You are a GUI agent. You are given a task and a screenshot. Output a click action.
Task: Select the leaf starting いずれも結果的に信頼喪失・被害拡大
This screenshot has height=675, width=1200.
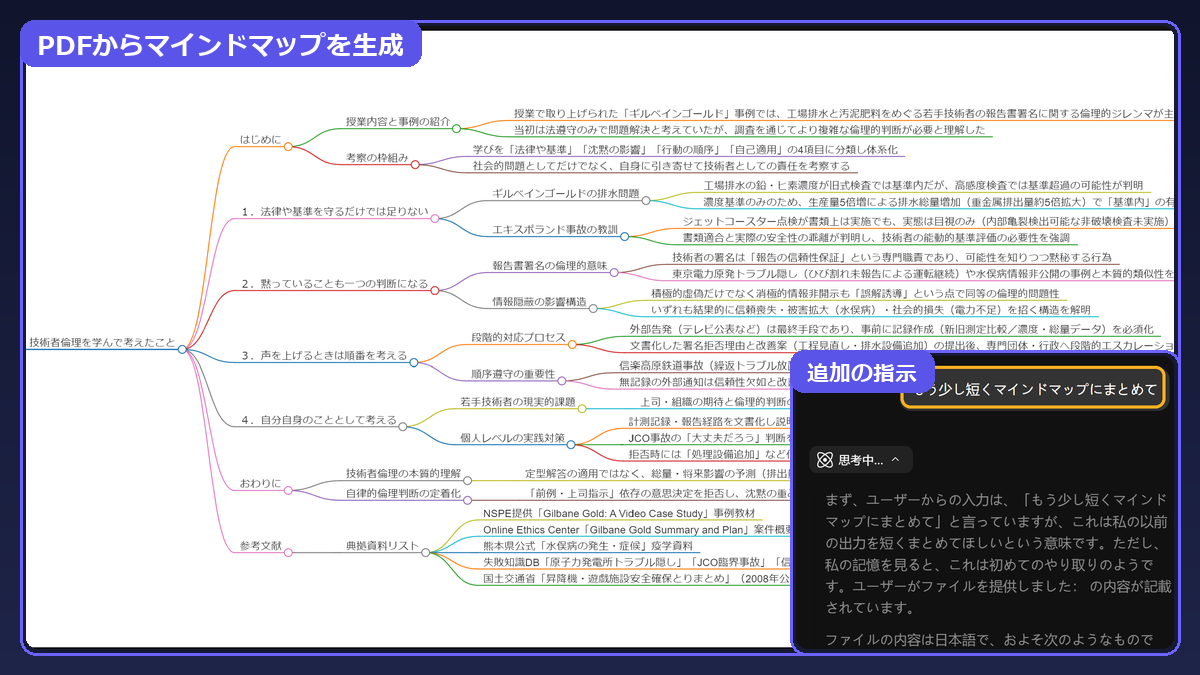click(x=870, y=310)
